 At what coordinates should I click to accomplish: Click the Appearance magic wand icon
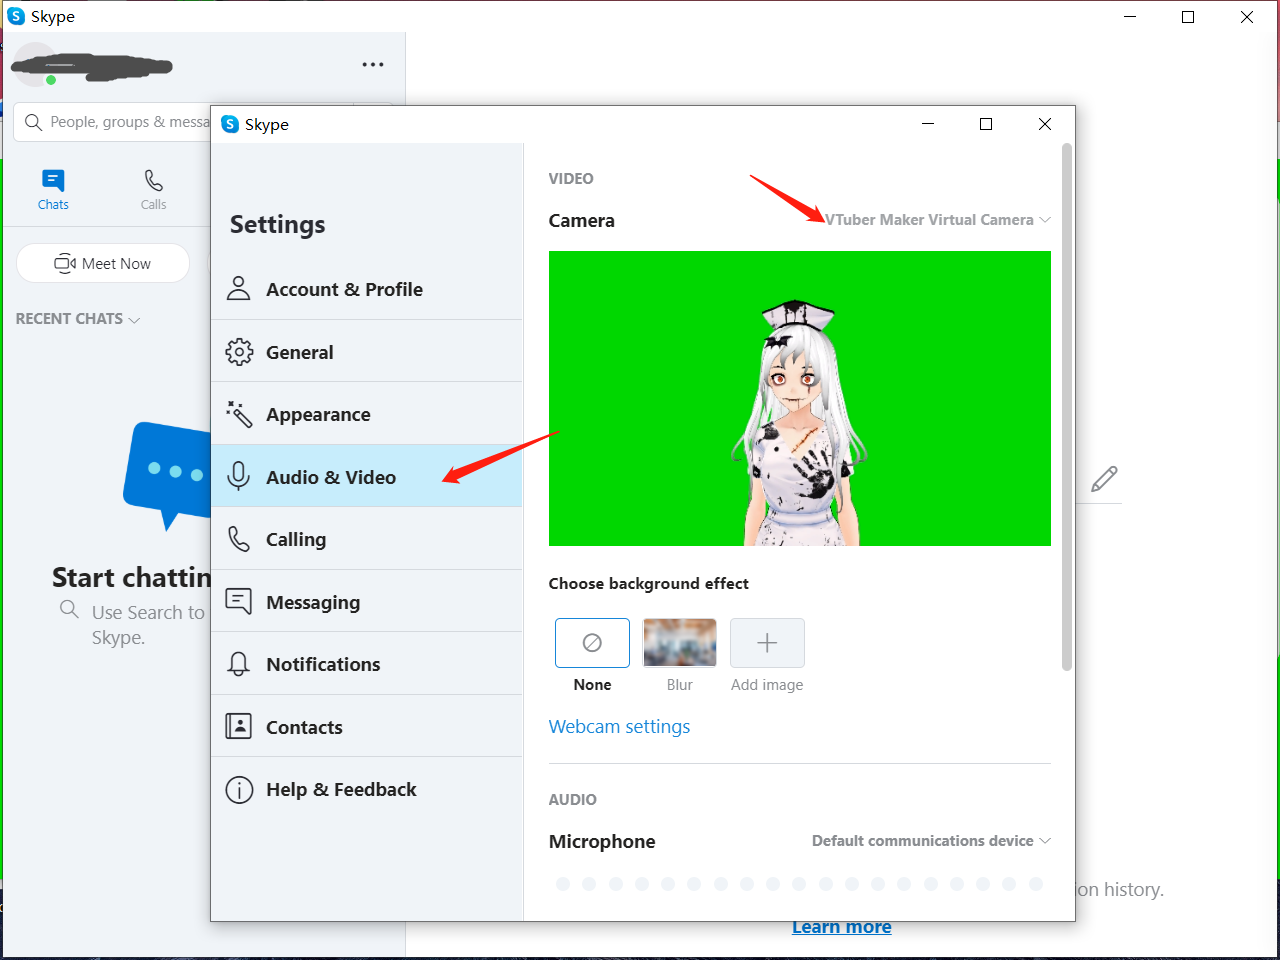tap(239, 414)
